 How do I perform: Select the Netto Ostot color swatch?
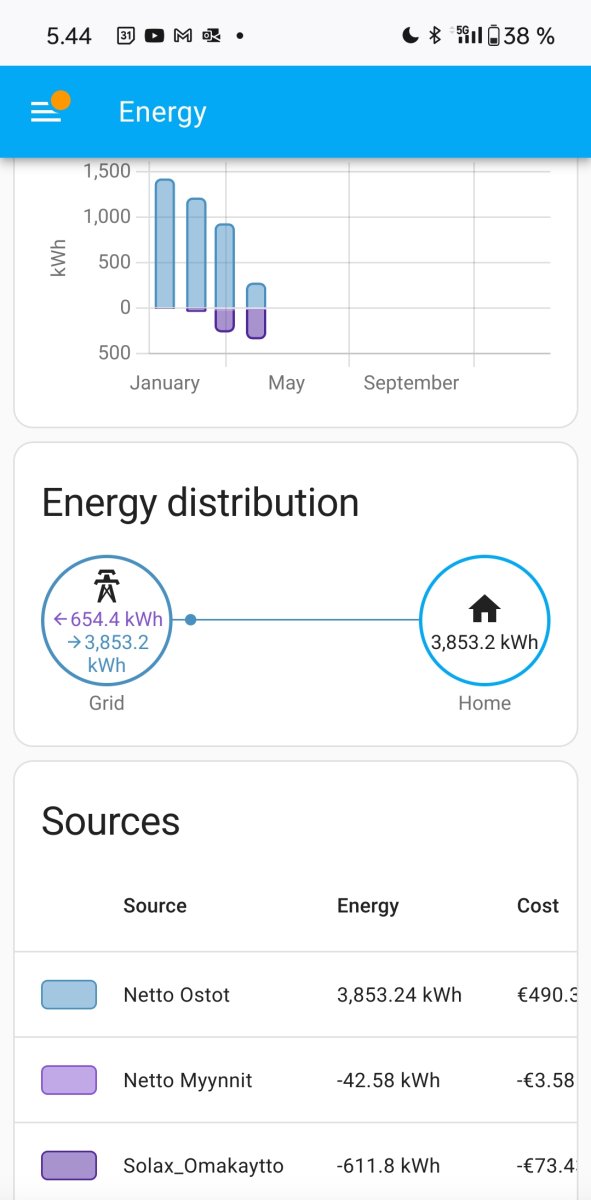coord(69,995)
